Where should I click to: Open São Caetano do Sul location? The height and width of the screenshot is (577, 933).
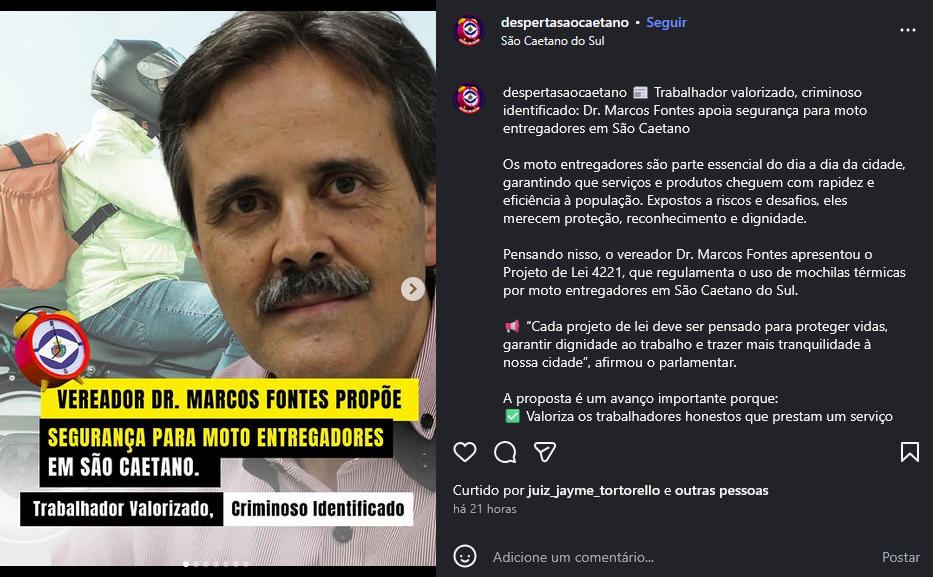[x=552, y=41]
